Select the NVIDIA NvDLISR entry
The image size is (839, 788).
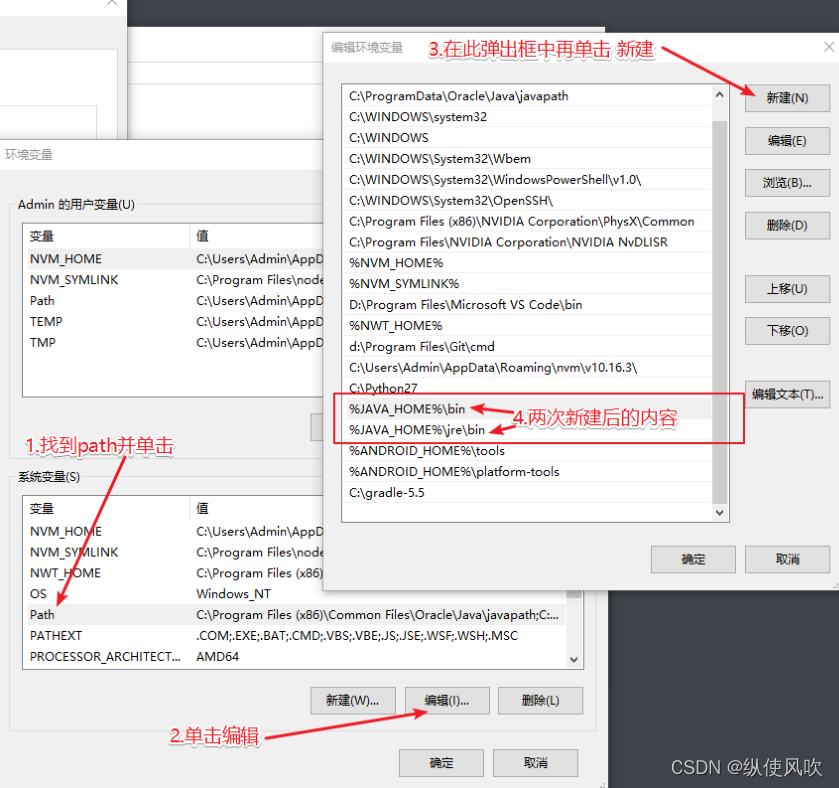click(527, 242)
